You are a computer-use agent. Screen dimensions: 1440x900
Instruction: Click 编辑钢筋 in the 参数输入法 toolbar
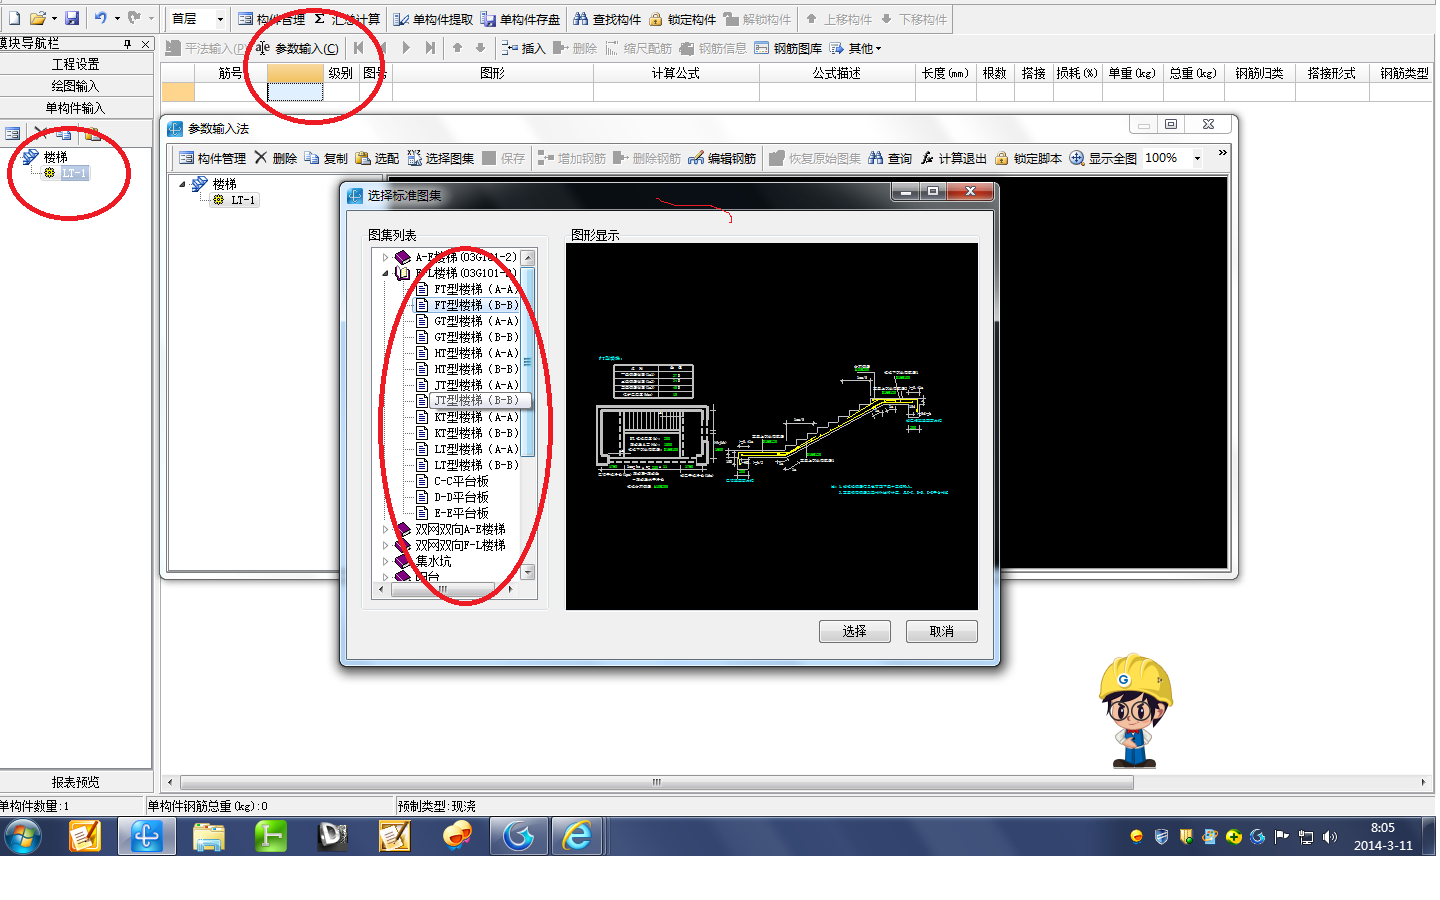(x=722, y=158)
